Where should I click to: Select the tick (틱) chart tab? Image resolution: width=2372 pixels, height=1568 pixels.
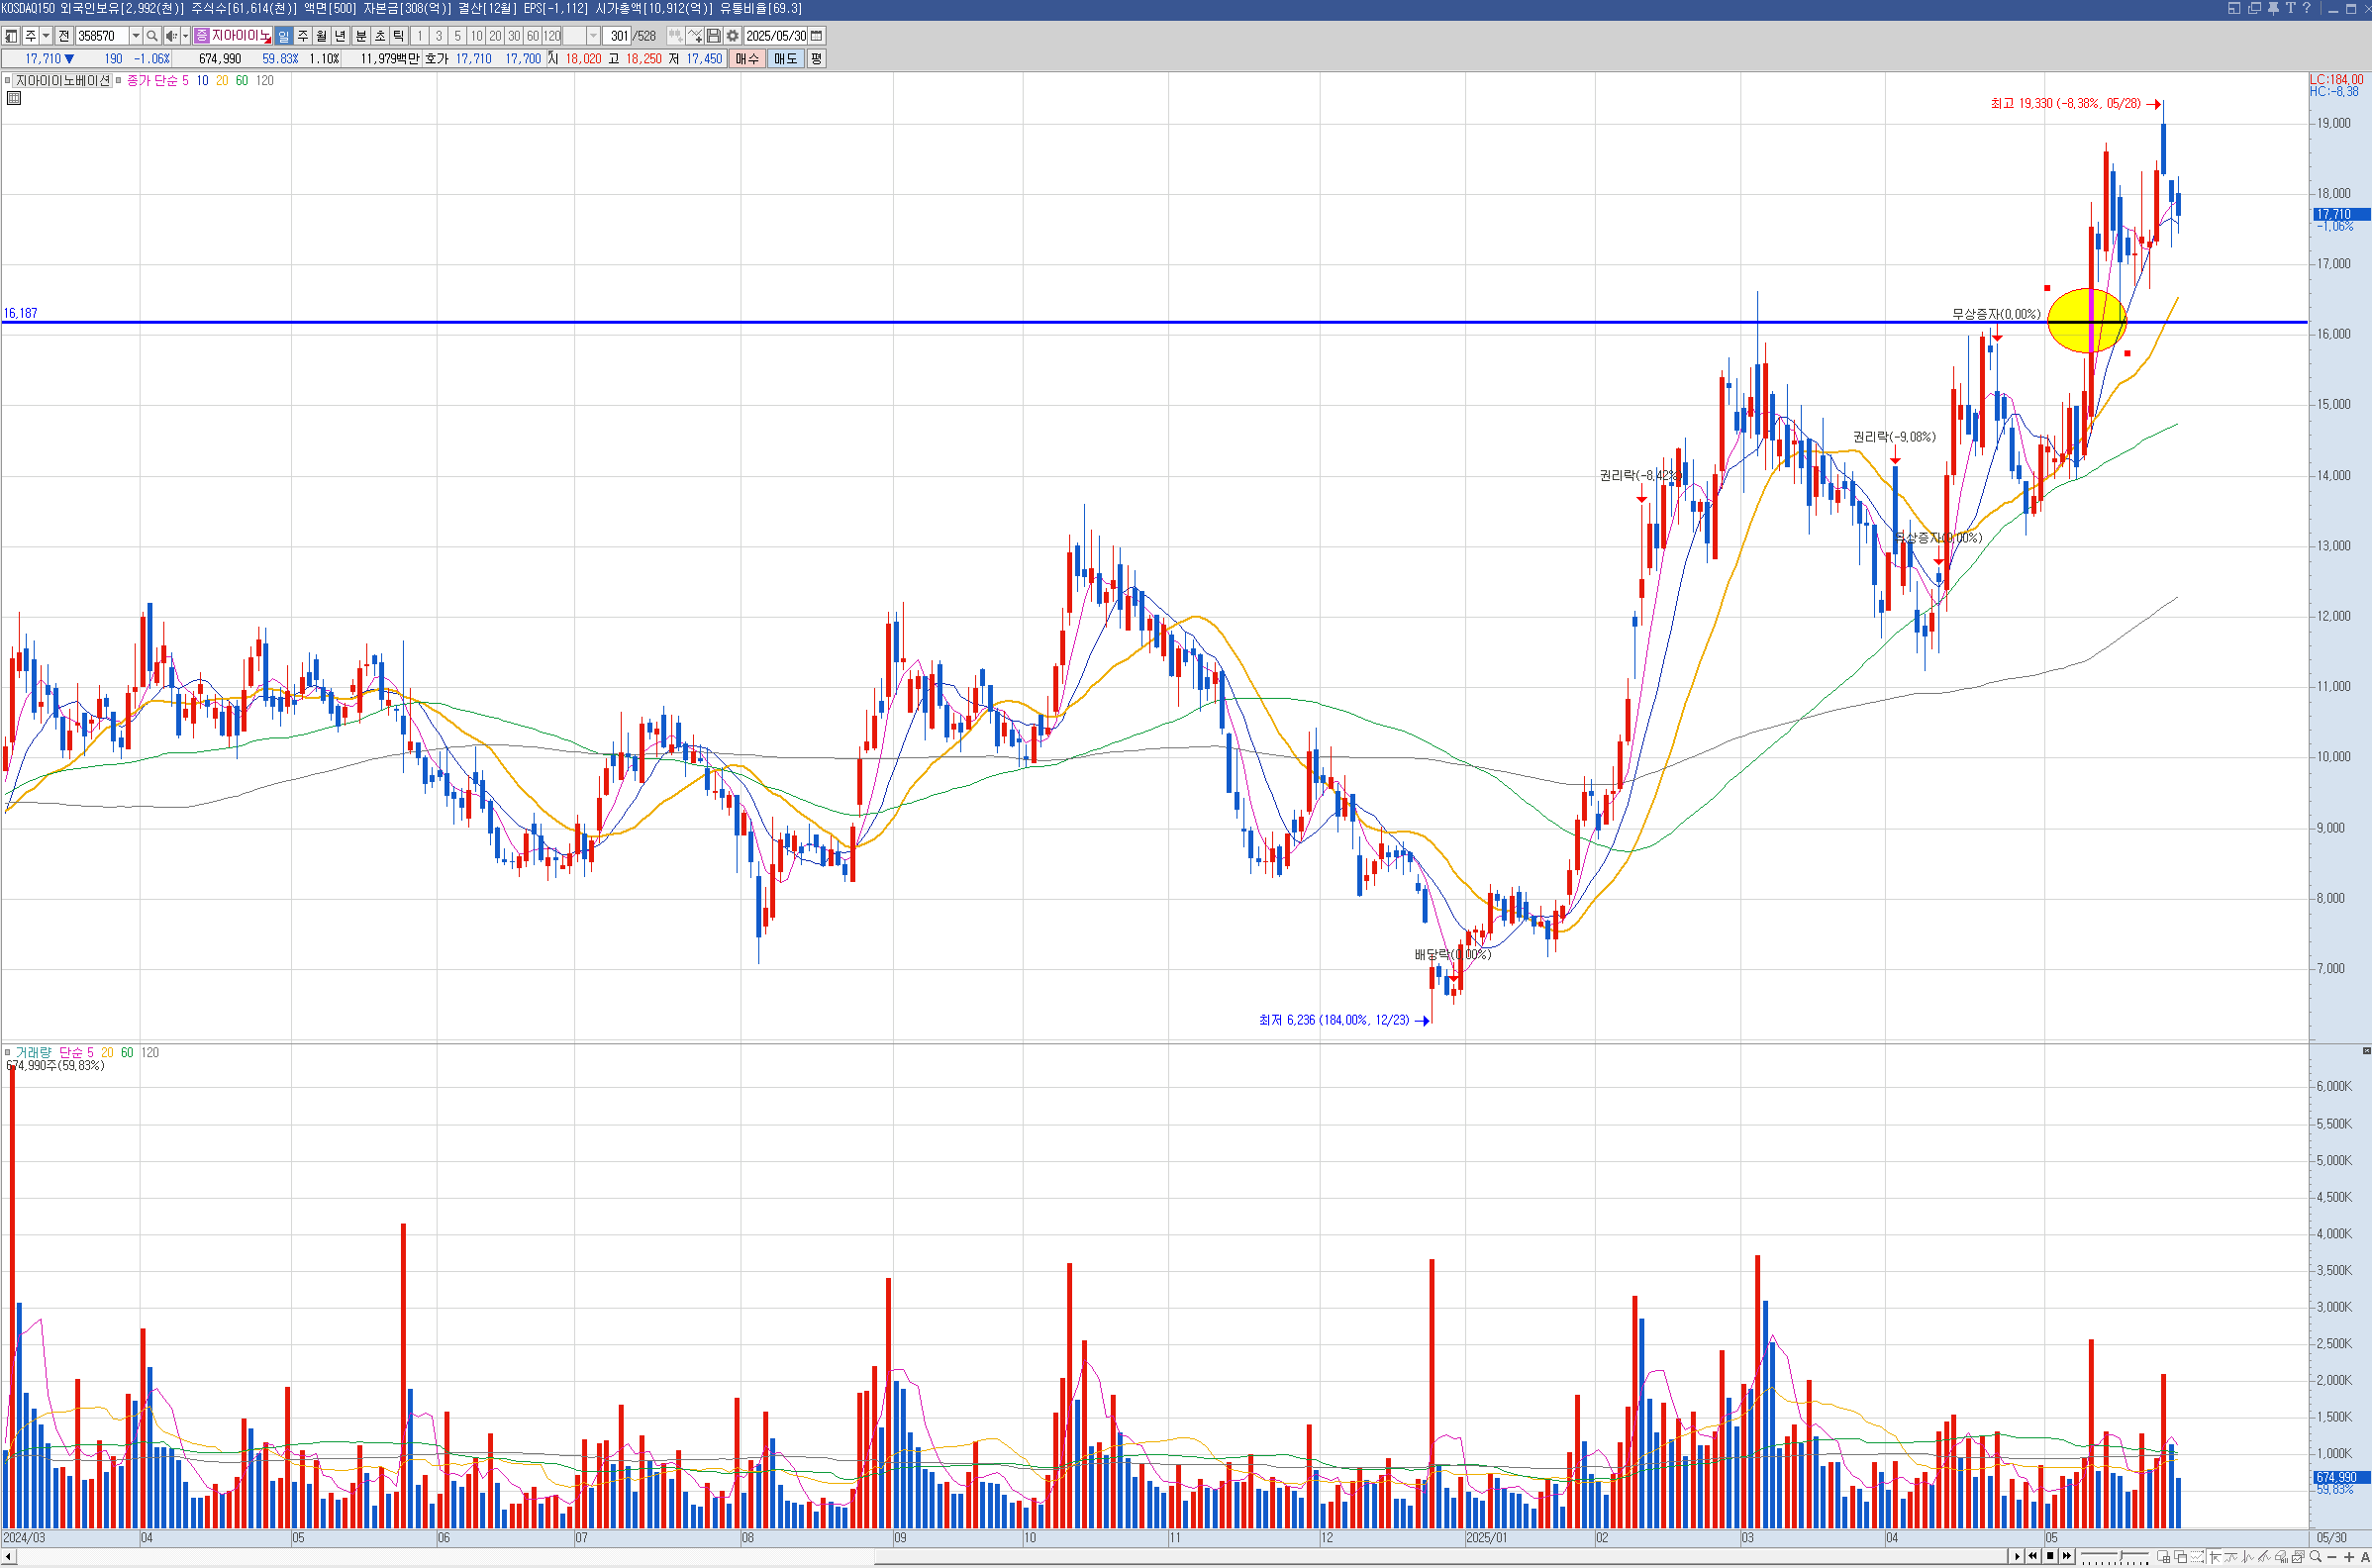pos(399,36)
